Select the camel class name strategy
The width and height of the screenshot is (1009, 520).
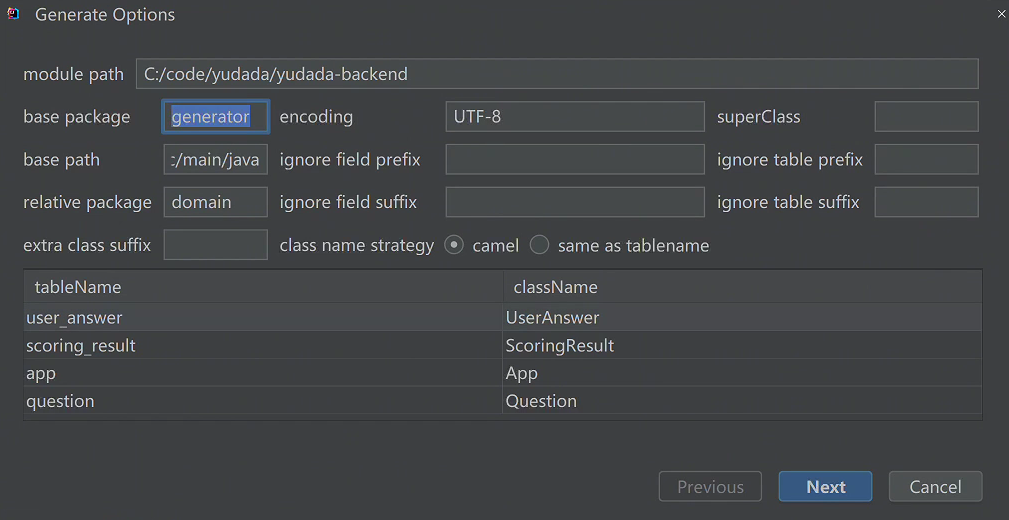click(x=454, y=245)
